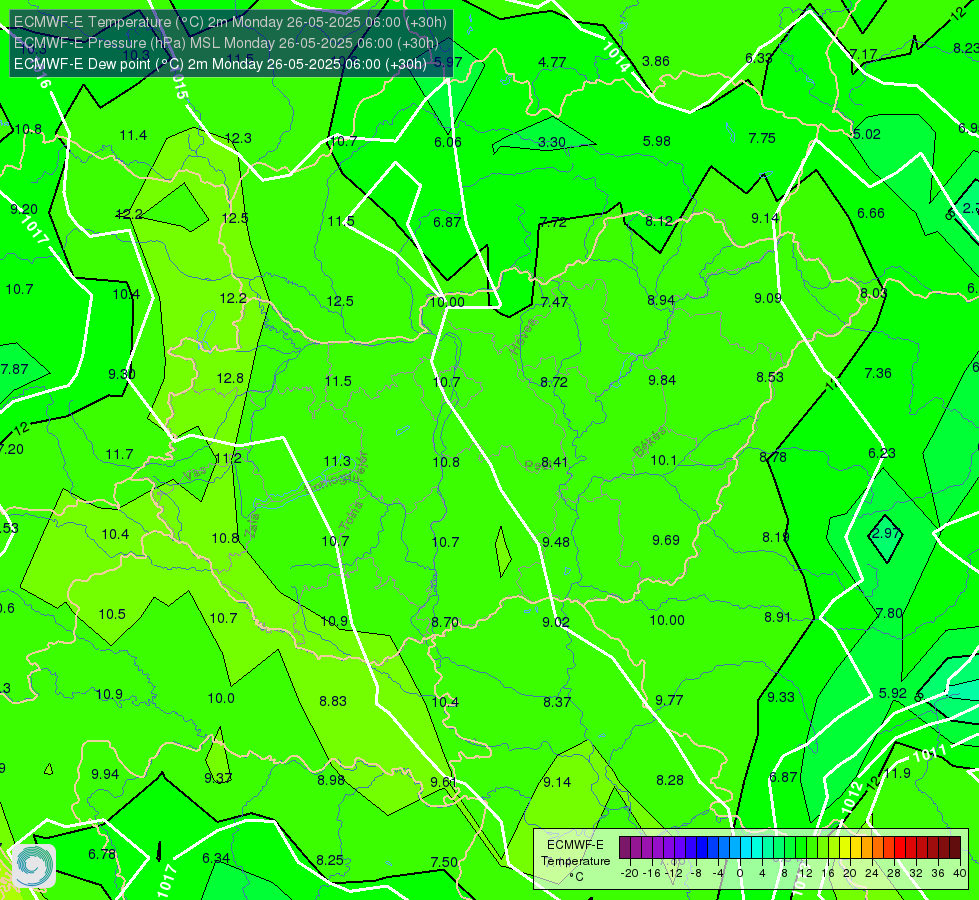Click the 8.94 temperature value
The image size is (979, 900).
661,300
